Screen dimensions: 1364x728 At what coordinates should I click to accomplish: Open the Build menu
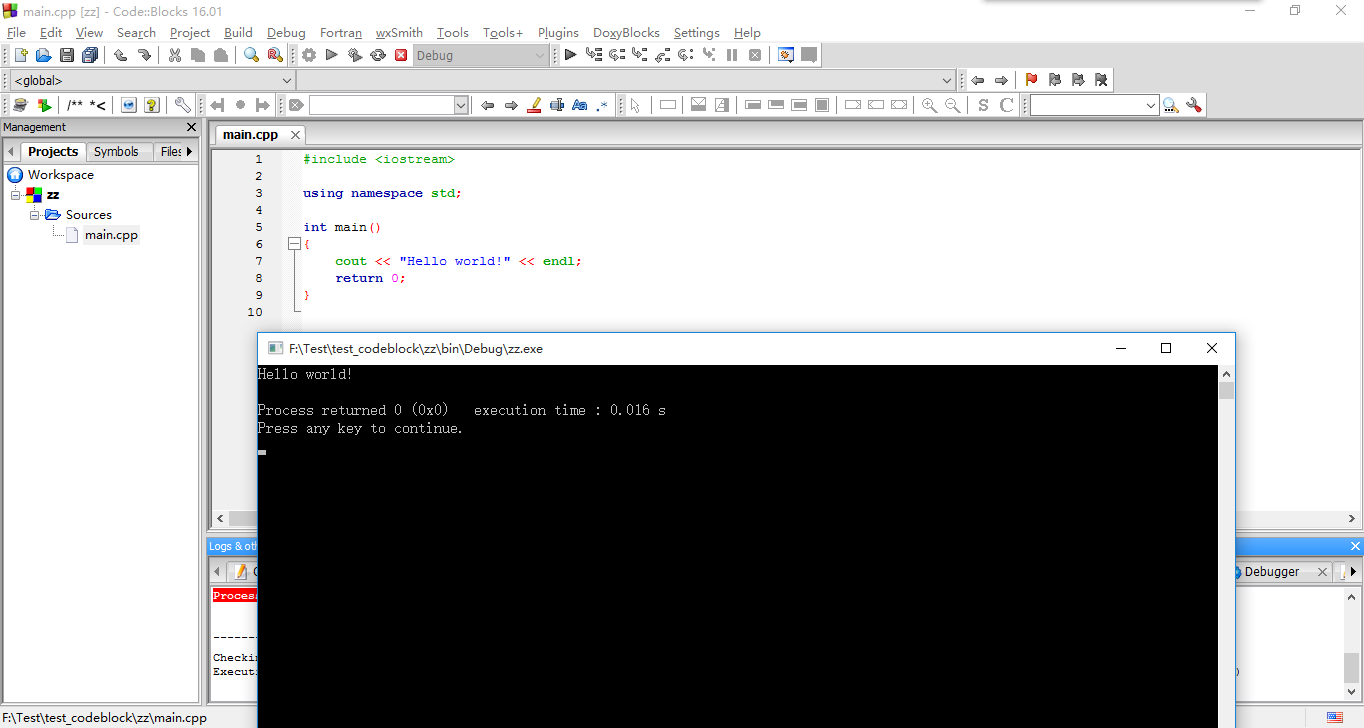238,33
